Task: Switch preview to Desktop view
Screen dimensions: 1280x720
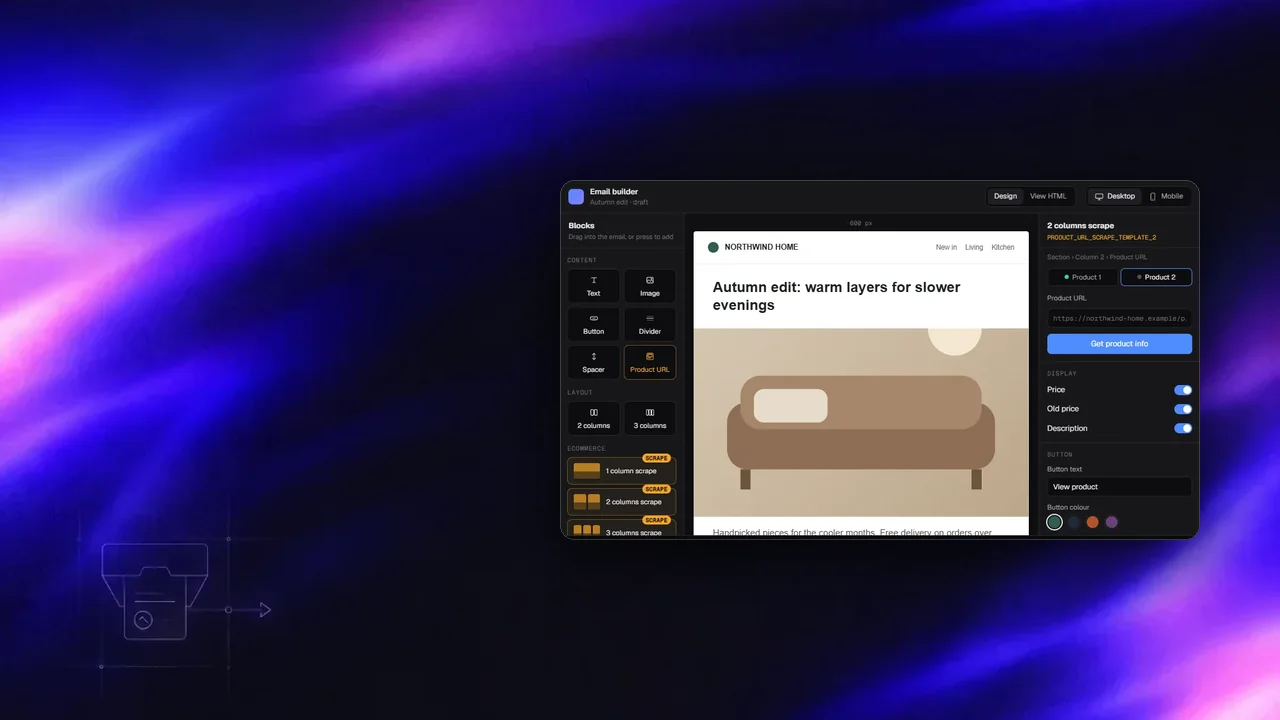Action: pos(1115,196)
